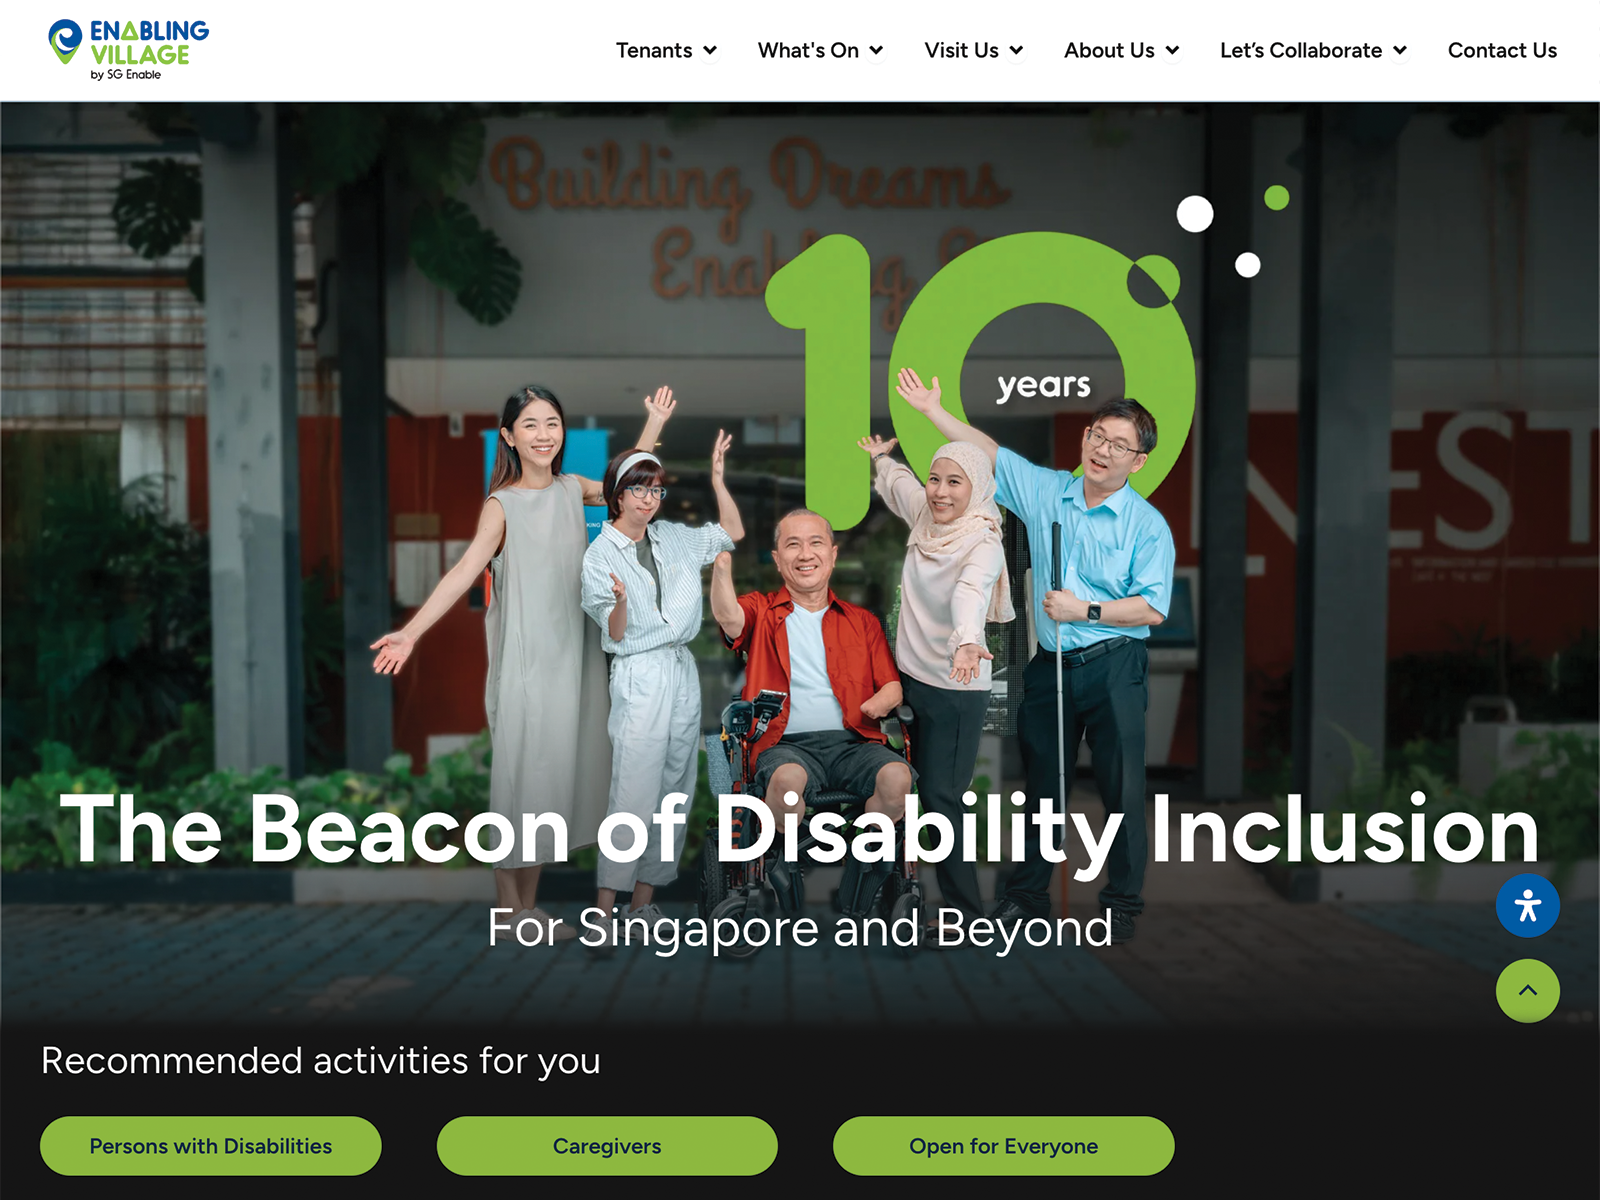Expand the Visit Us chevron
This screenshot has height=1200, width=1600.
point(1016,51)
